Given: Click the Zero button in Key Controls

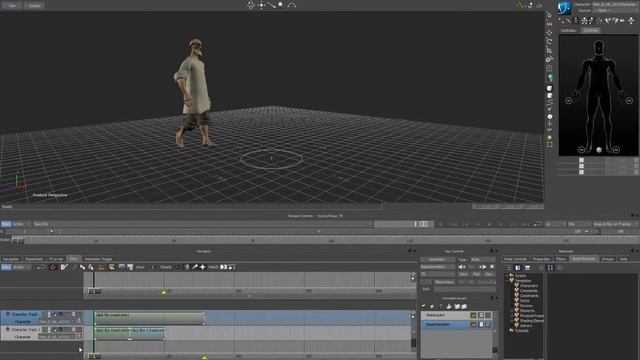Looking at the screenshot, I should pyautogui.click(x=463, y=274).
